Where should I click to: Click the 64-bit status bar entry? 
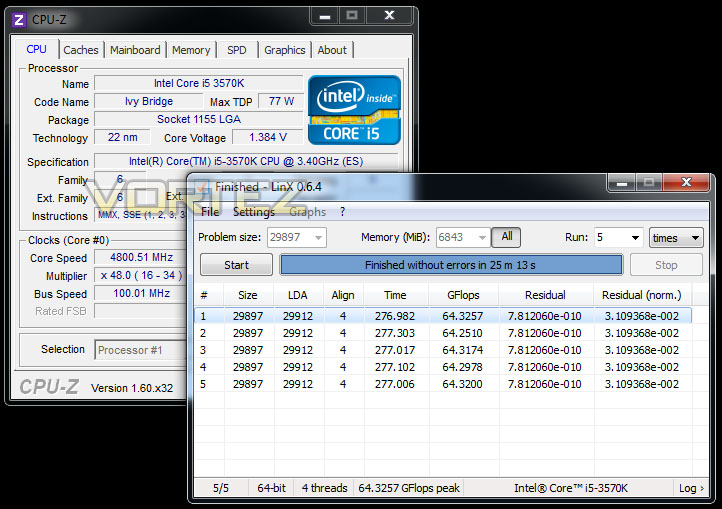(x=271, y=488)
